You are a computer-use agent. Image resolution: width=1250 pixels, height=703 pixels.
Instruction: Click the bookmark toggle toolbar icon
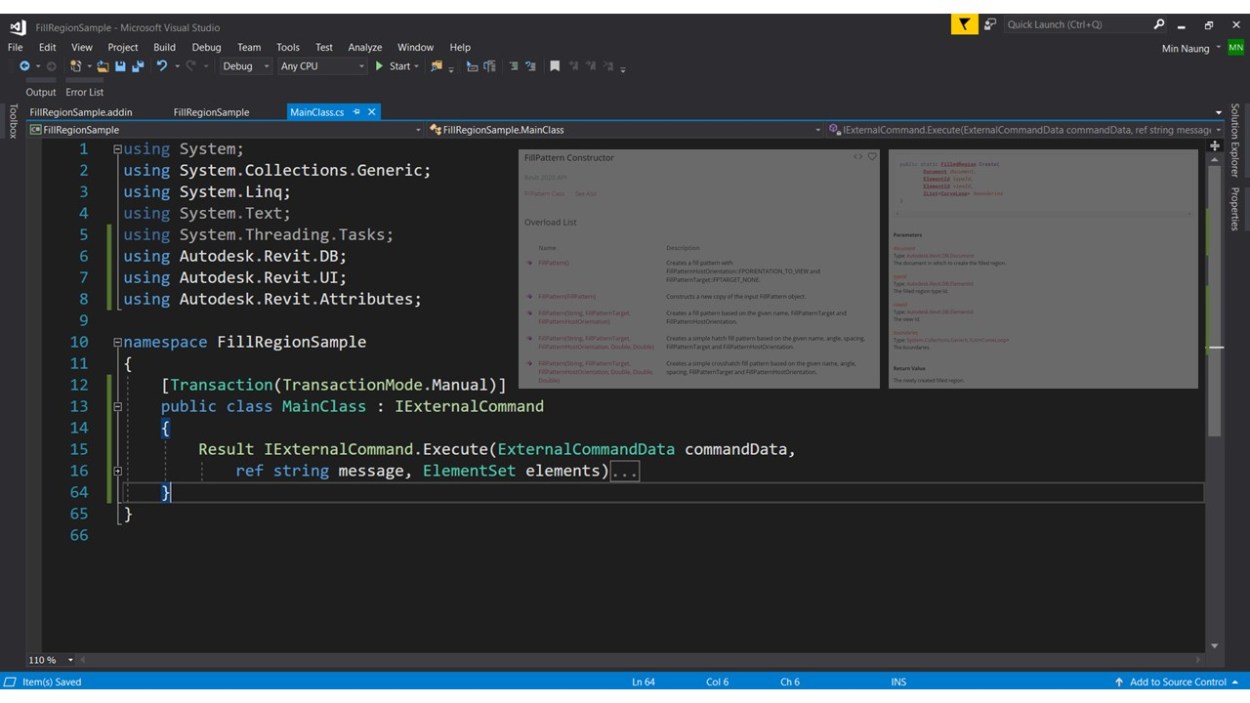(555, 67)
